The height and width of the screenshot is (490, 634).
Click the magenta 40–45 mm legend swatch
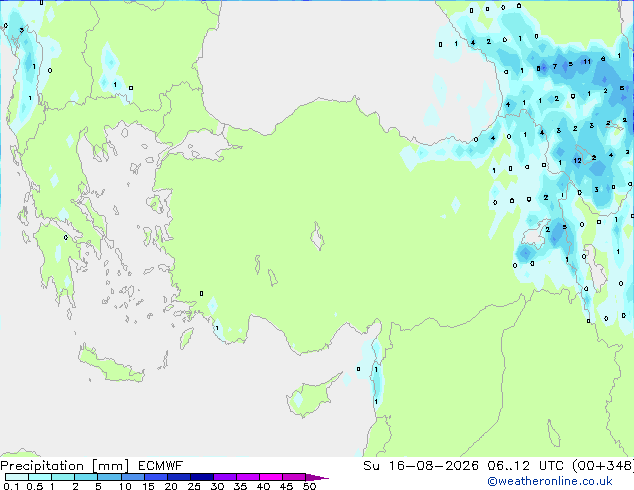click(271, 477)
